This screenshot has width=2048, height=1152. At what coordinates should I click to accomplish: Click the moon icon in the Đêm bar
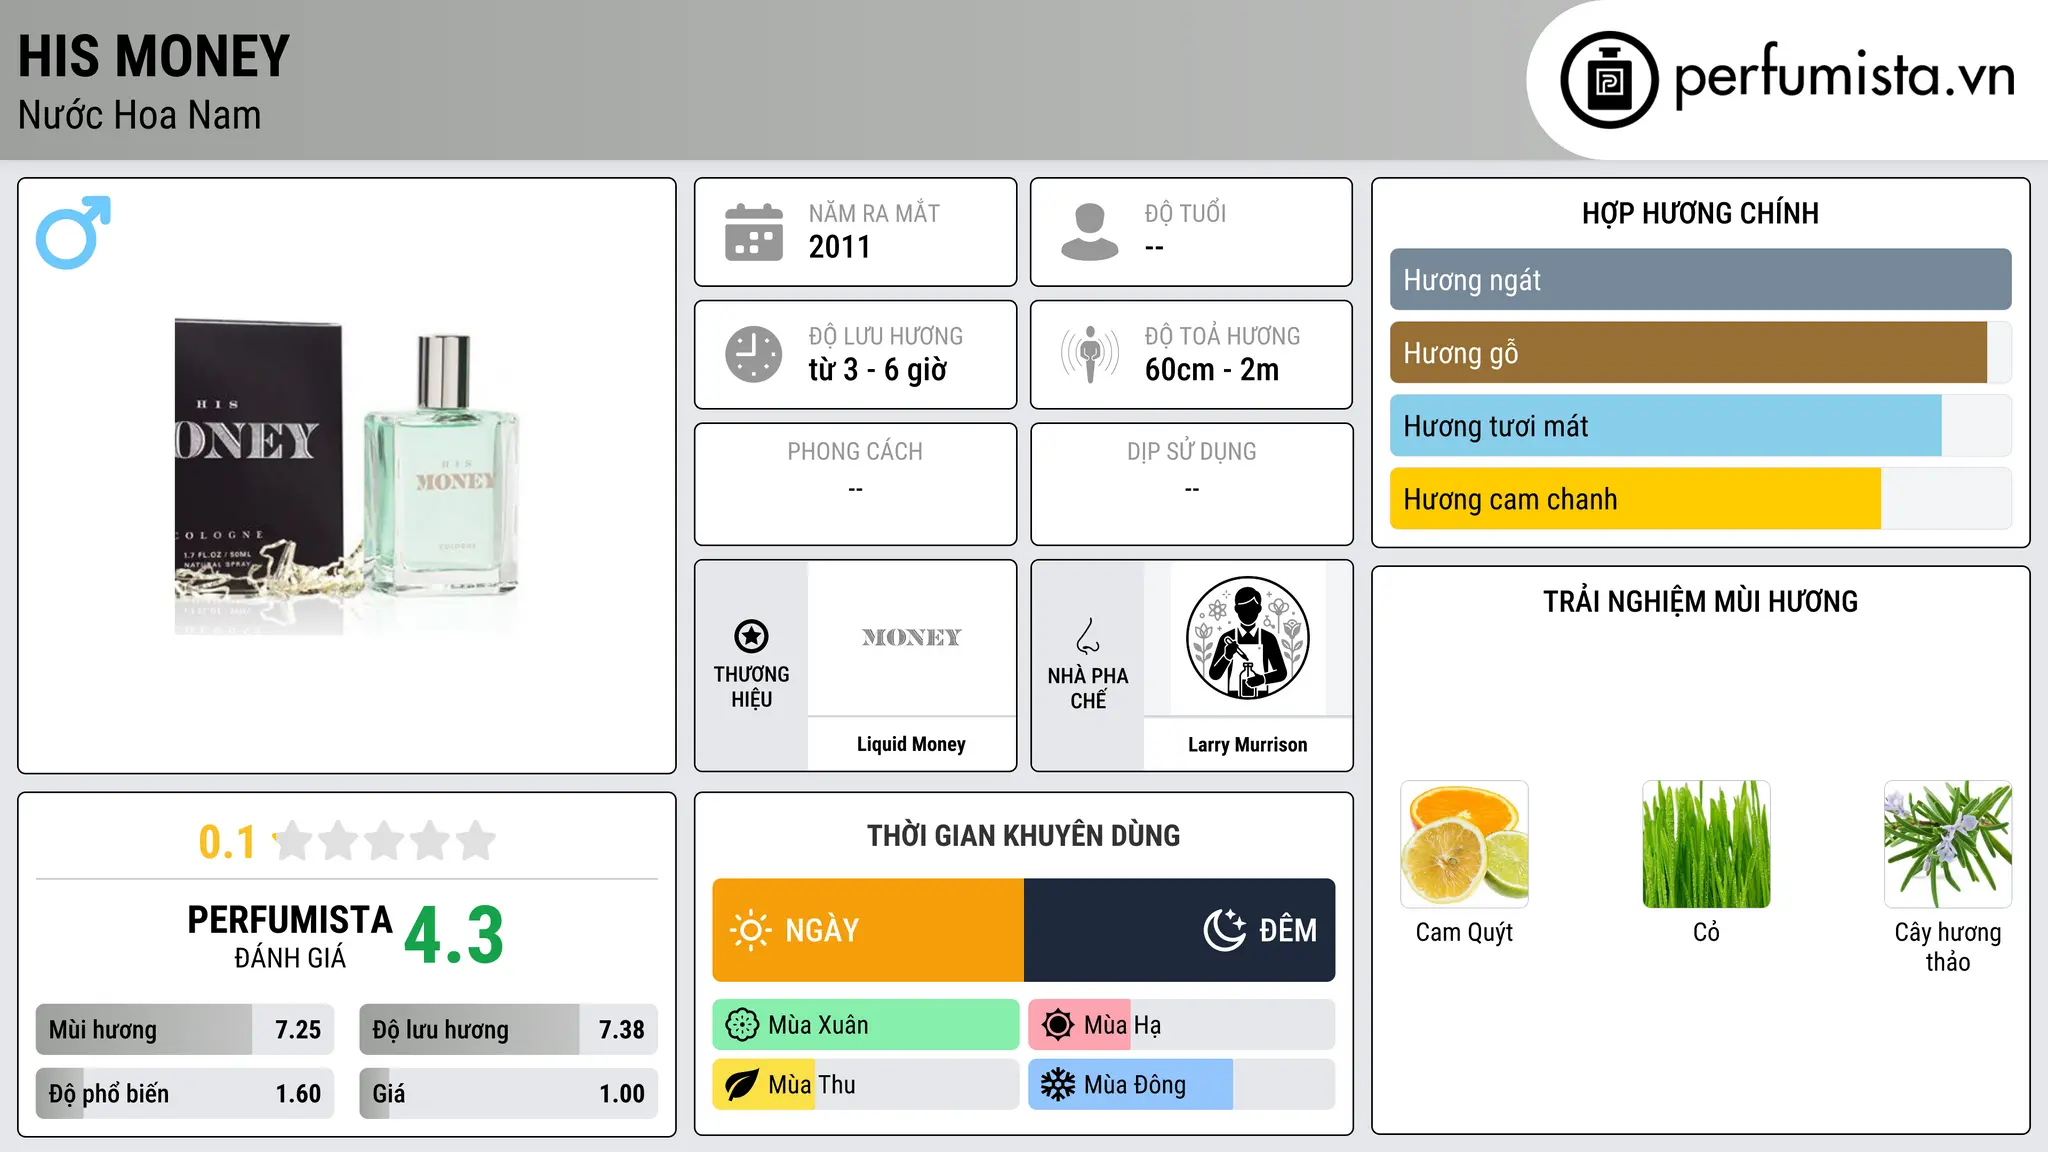pos(1225,930)
